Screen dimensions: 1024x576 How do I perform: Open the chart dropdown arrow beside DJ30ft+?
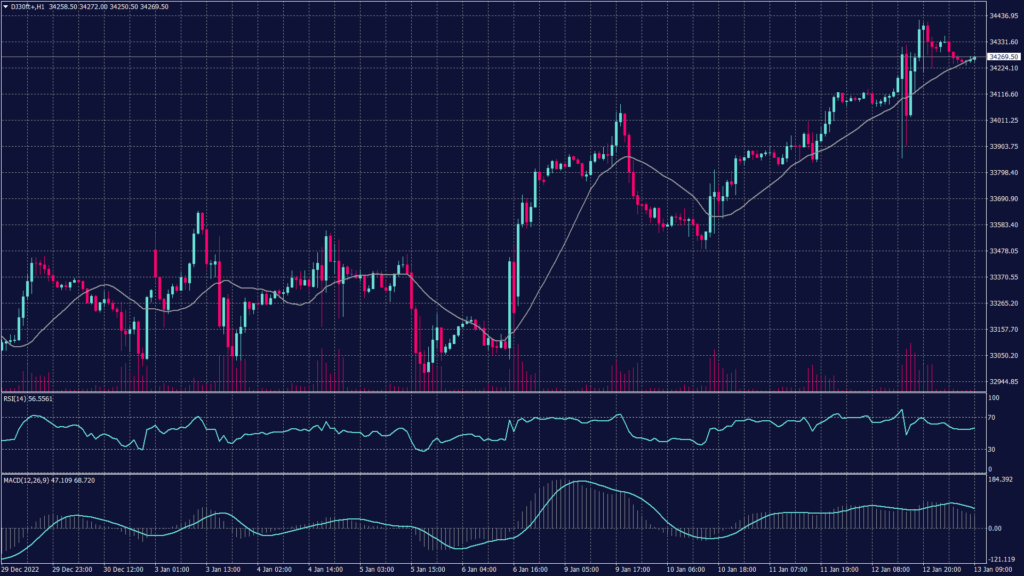[6, 7]
